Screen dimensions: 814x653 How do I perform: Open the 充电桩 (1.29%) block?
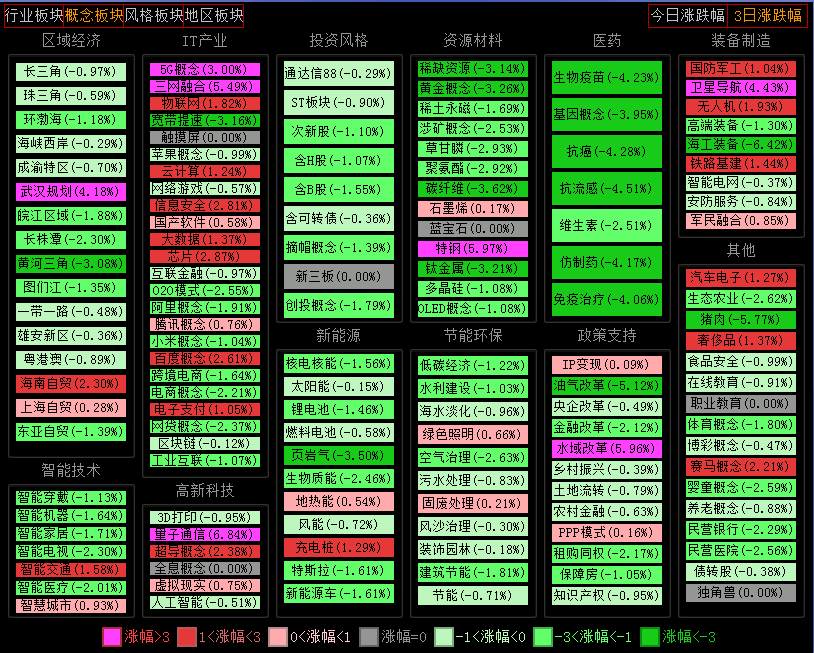pos(339,548)
